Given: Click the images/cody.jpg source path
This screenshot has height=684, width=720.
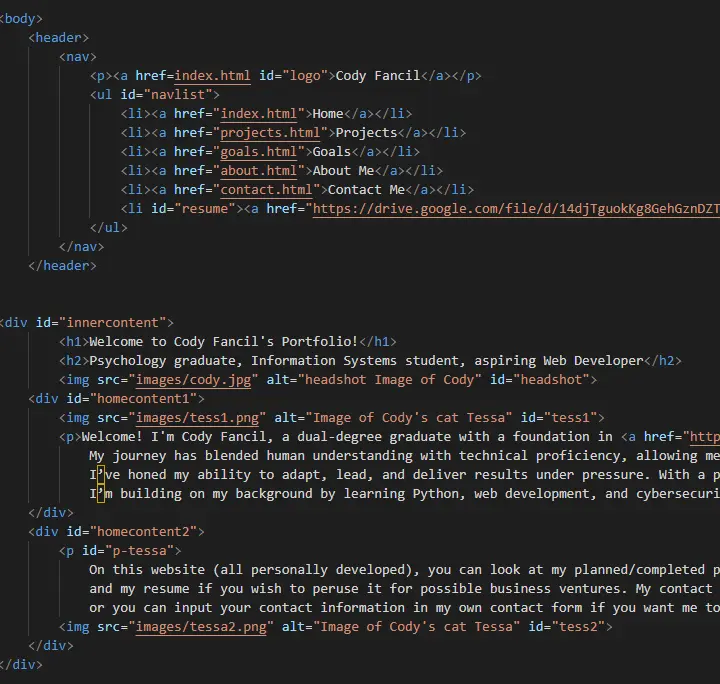Looking at the screenshot, I should (x=194, y=380).
